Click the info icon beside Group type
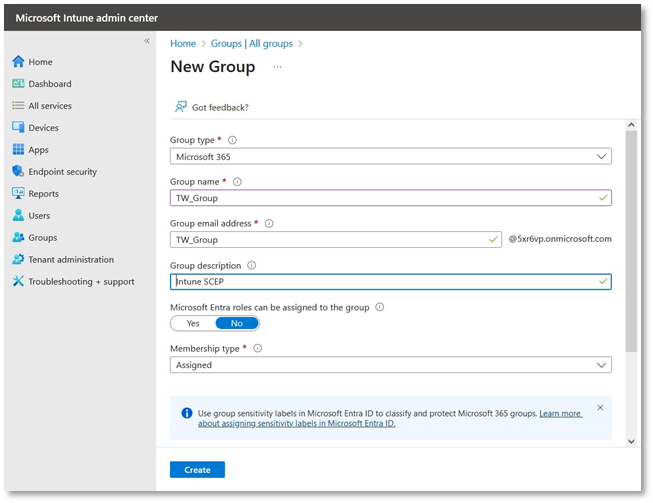 [232, 141]
